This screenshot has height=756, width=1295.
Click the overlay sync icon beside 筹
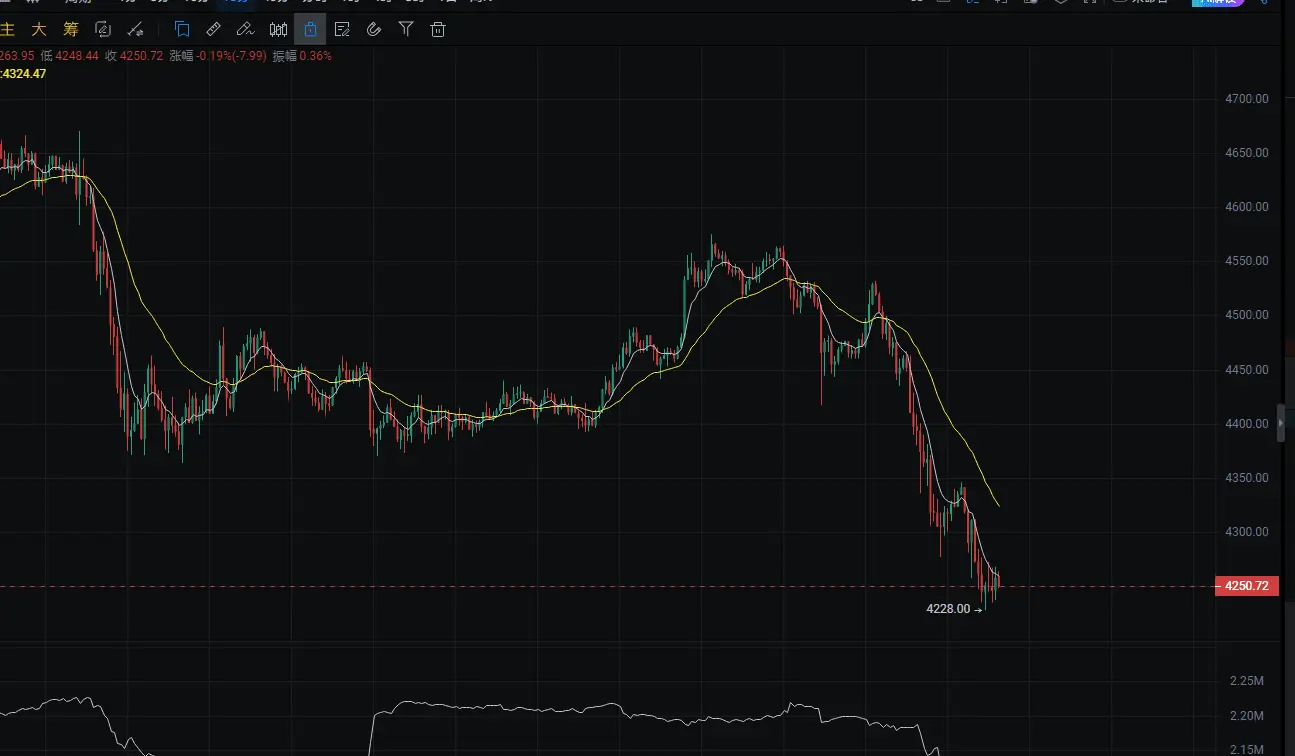(x=102, y=29)
